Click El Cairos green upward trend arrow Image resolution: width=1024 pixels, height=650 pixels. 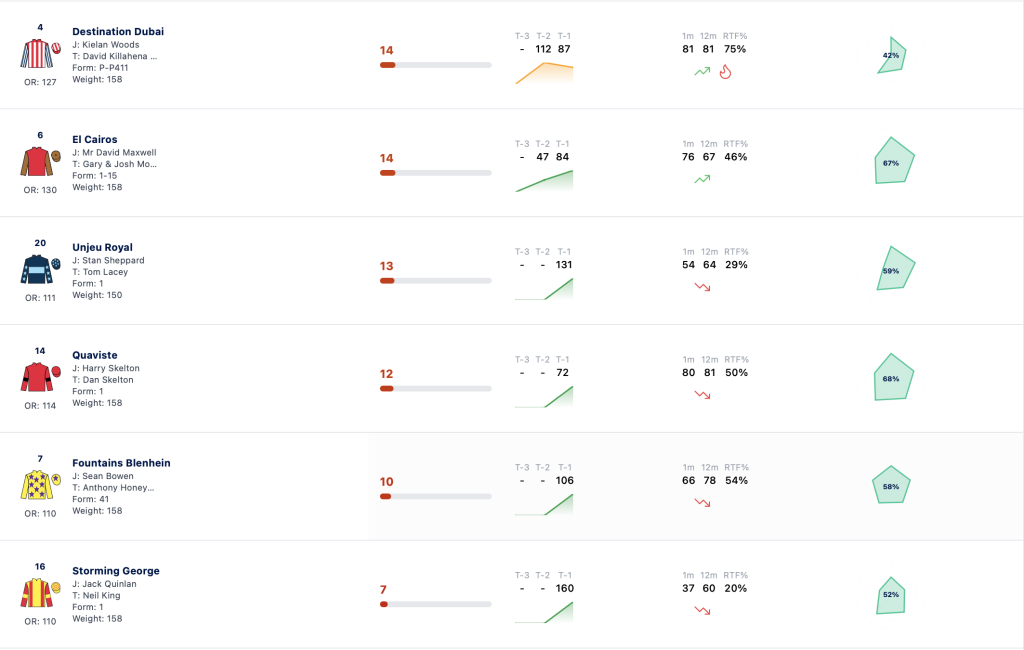click(x=702, y=179)
